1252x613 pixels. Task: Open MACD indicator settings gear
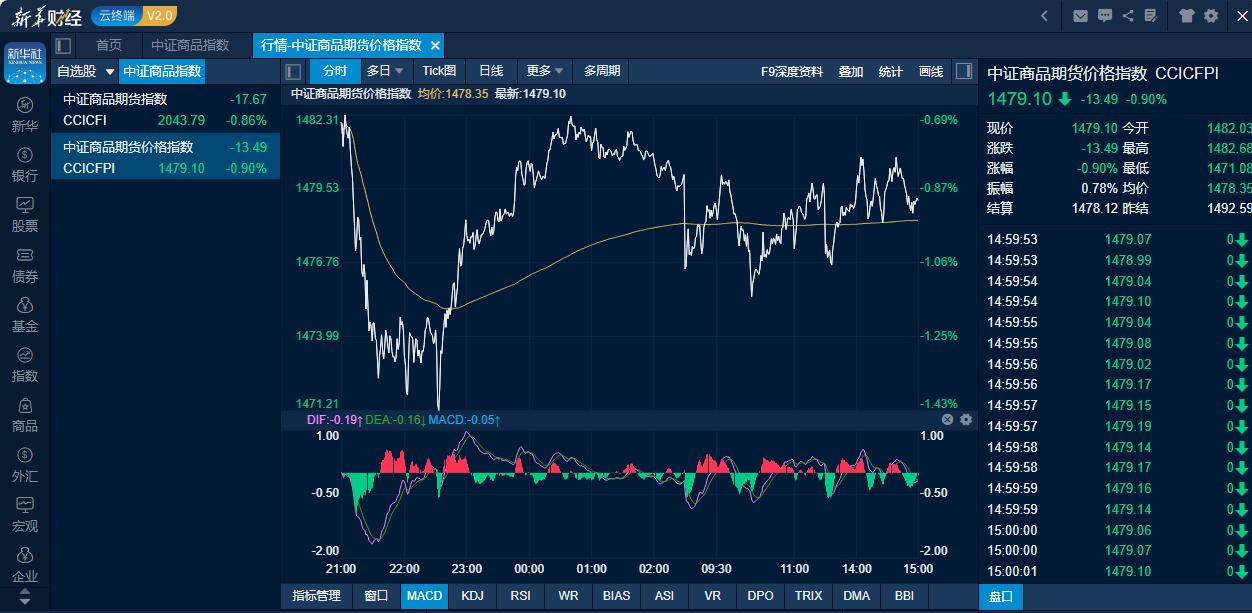(966, 420)
